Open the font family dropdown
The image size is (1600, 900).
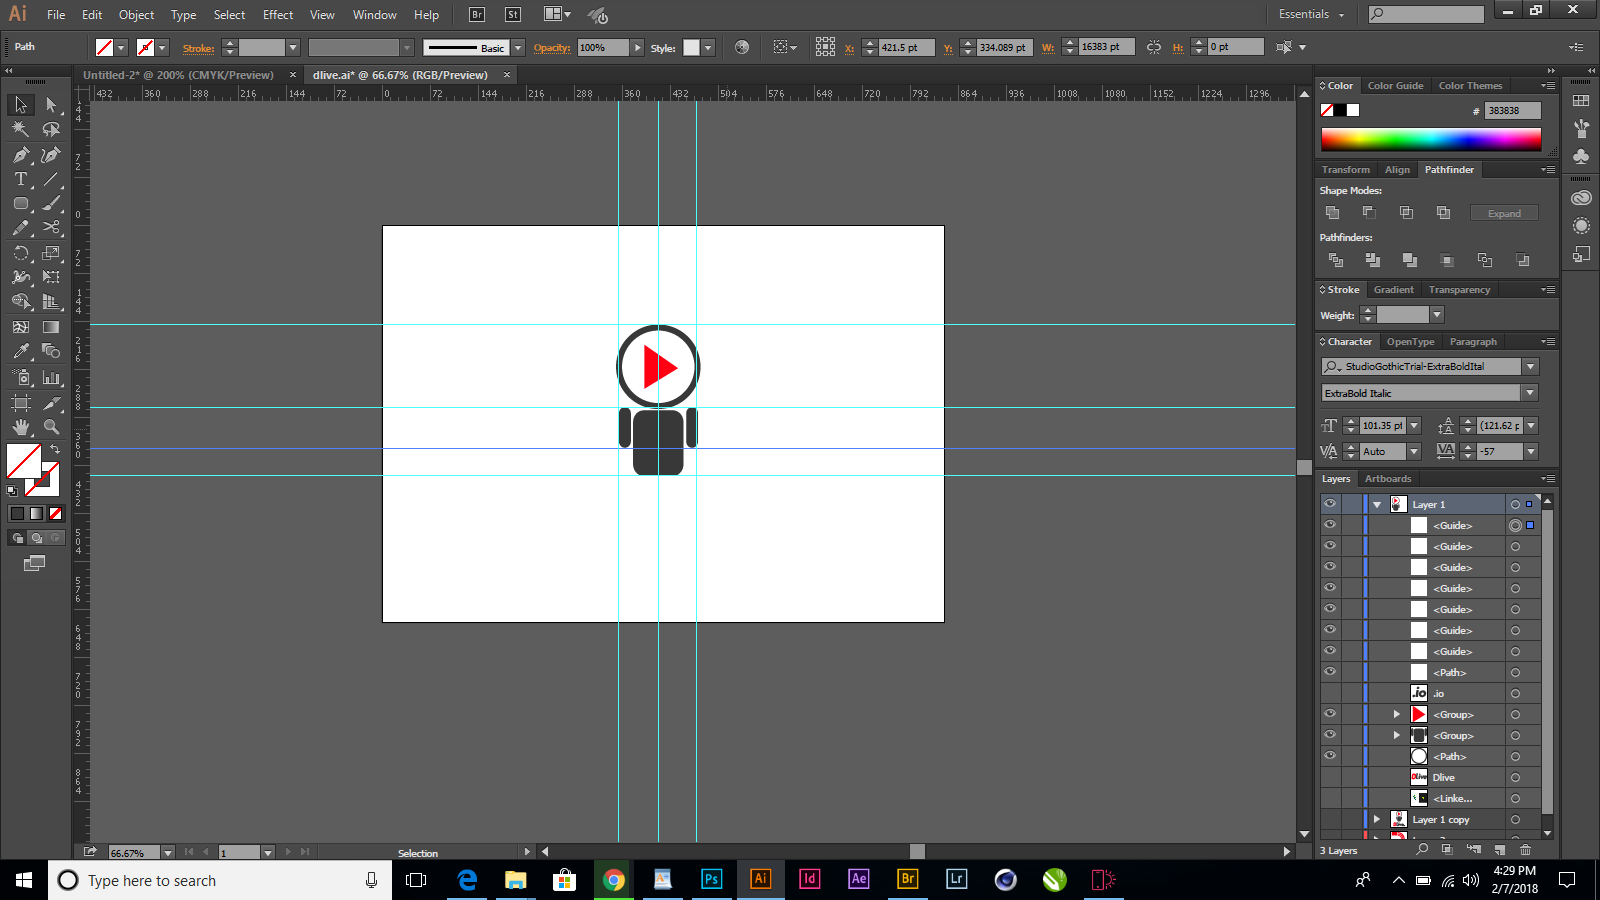1530,366
